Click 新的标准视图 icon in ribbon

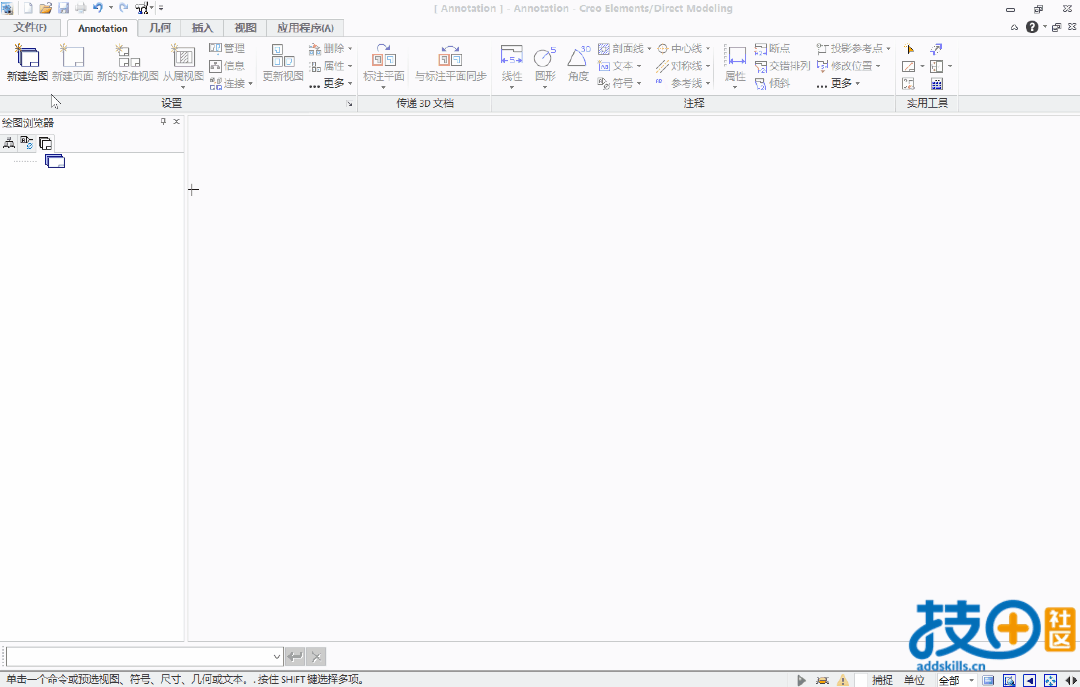tap(127, 56)
